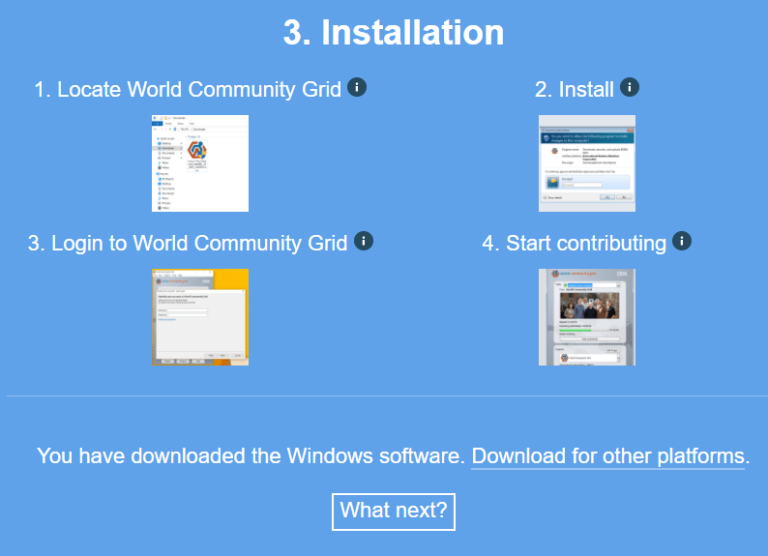Click World Community Grid installer icon in first screenshot
Image resolution: width=768 pixels, height=556 pixels.
click(198, 151)
